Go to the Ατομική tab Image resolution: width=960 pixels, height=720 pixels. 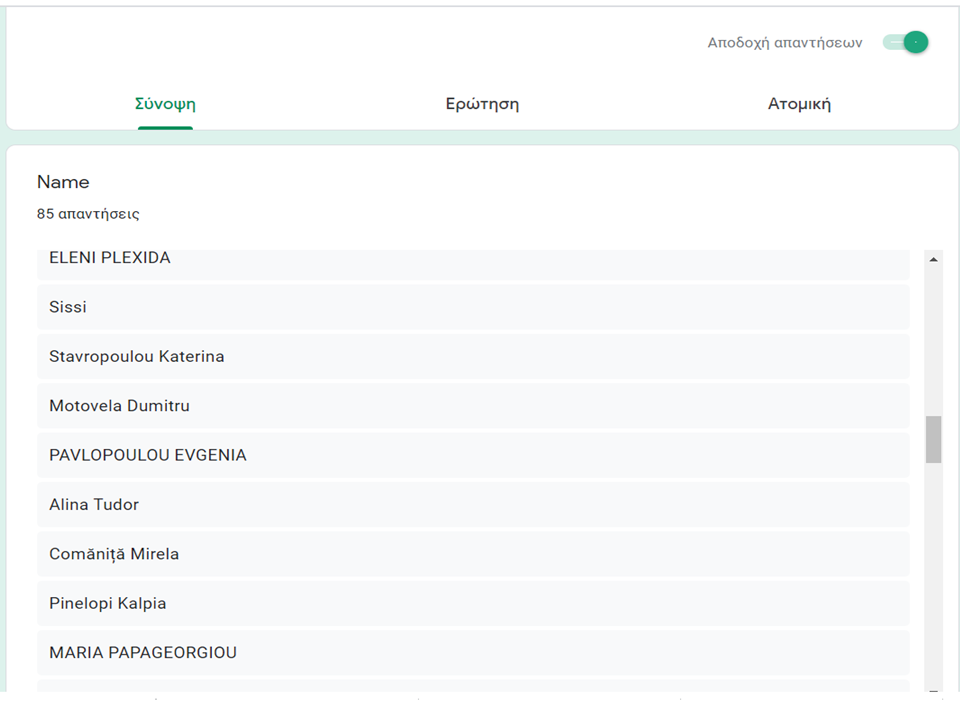click(x=799, y=104)
